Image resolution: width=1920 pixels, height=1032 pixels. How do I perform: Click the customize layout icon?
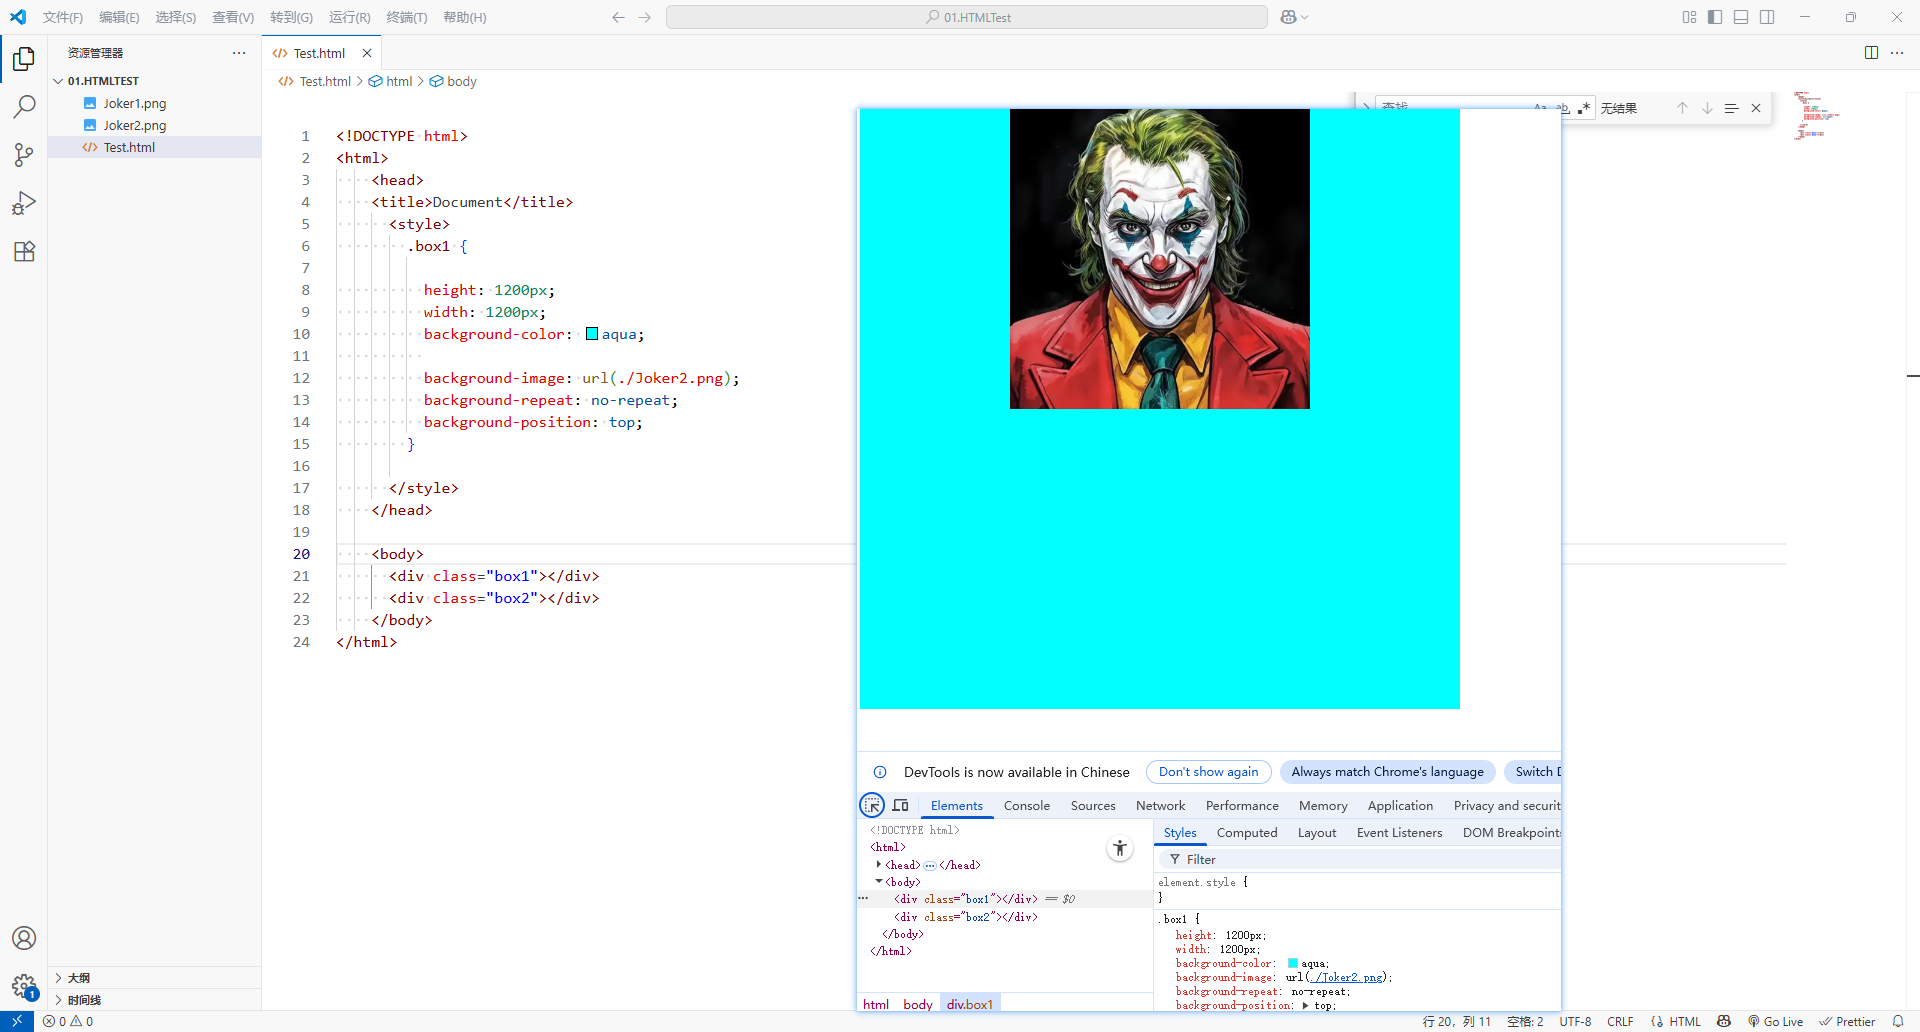pos(1689,17)
